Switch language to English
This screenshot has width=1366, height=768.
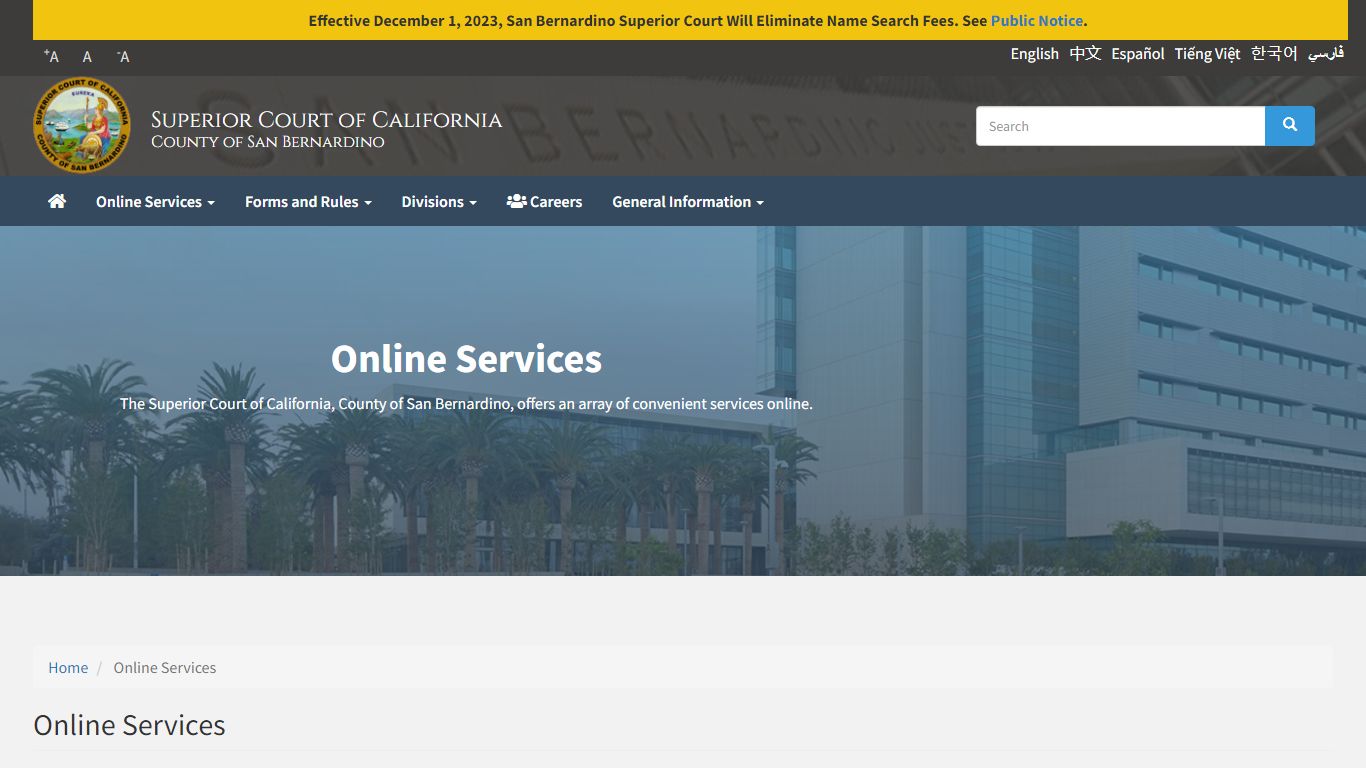pyautogui.click(x=1034, y=53)
